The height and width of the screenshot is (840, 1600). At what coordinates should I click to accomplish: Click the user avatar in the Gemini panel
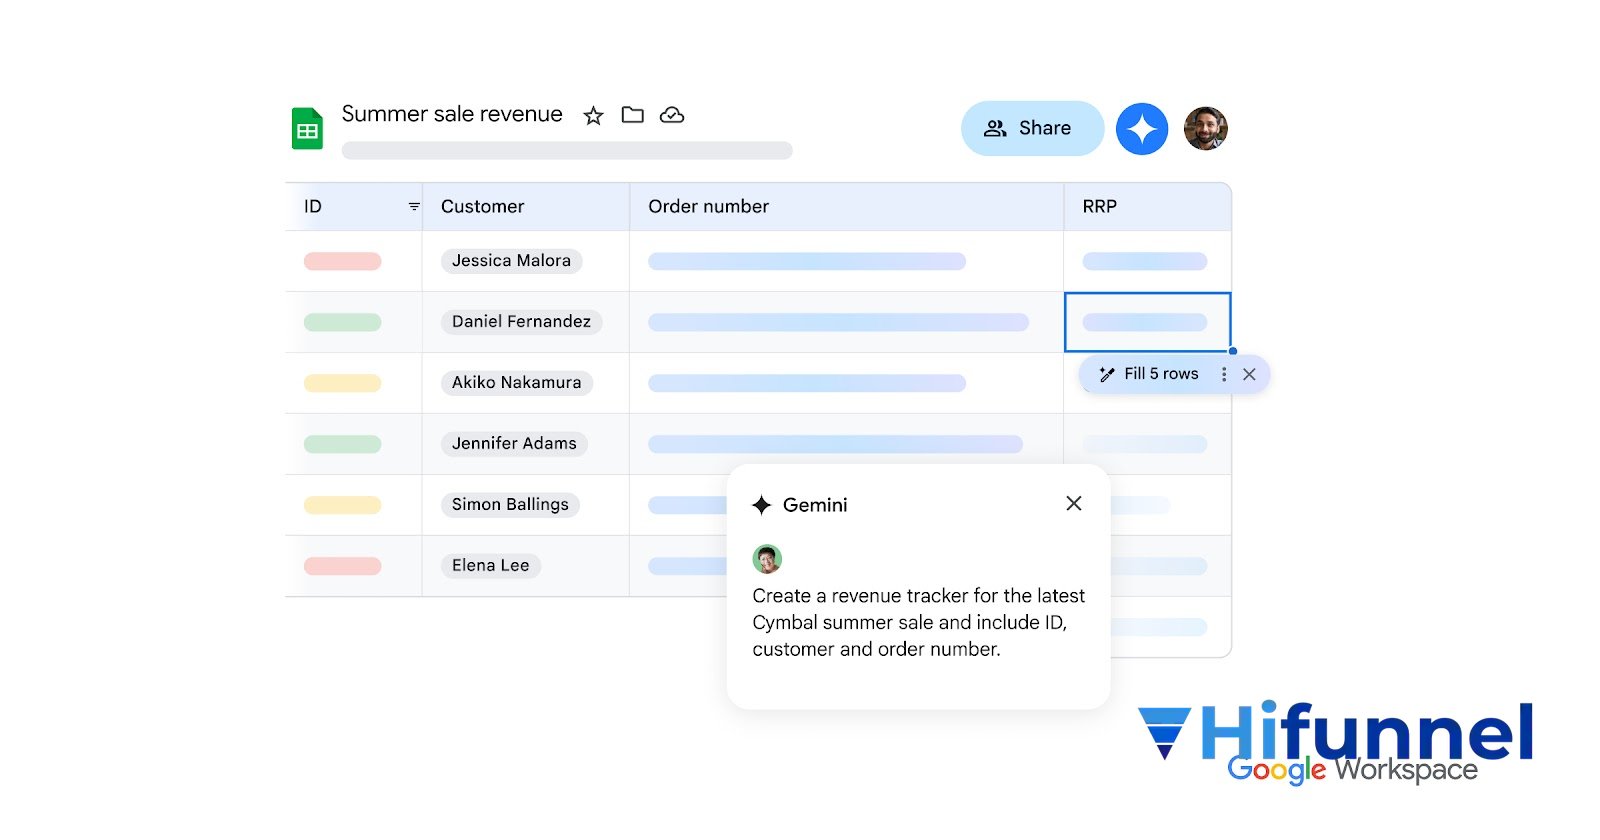click(x=767, y=559)
